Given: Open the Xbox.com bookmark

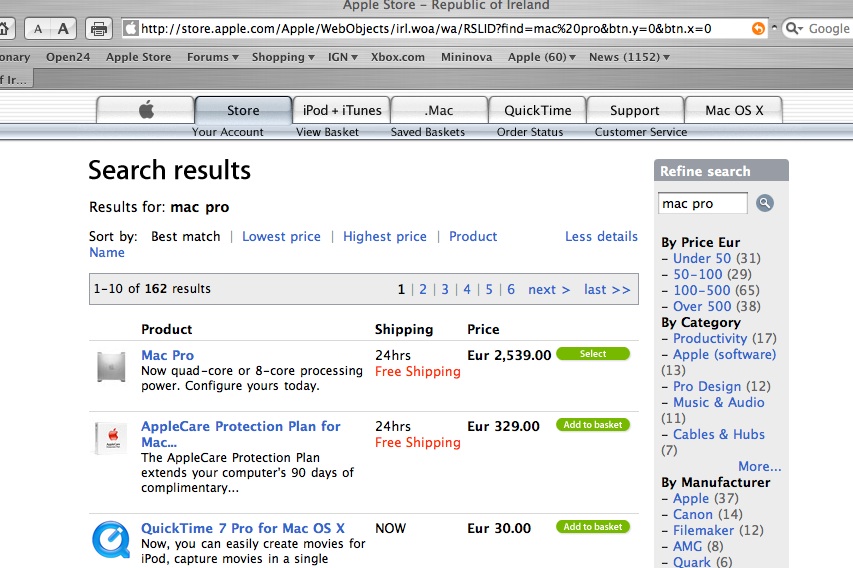Looking at the screenshot, I should 398,57.
